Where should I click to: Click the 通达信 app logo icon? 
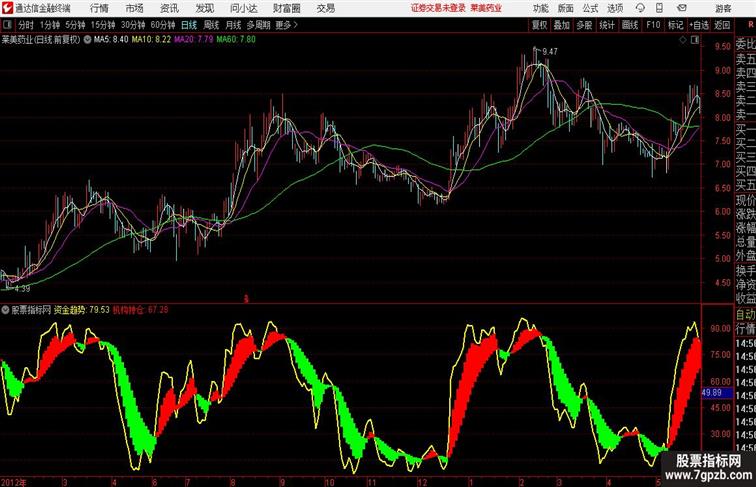click(7, 8)
